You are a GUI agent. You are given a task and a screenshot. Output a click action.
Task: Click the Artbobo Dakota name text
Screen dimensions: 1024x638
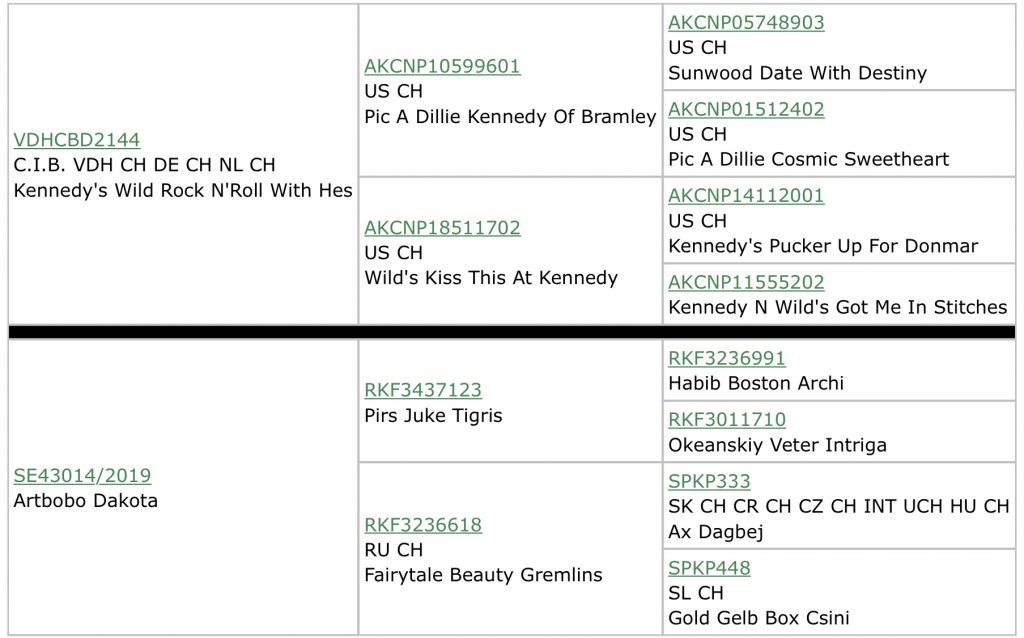coord(86,501)
